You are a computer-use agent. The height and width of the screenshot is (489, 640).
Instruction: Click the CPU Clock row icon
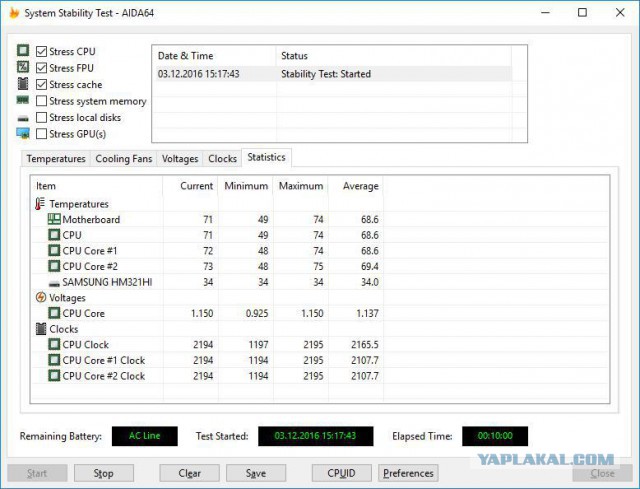54,345
